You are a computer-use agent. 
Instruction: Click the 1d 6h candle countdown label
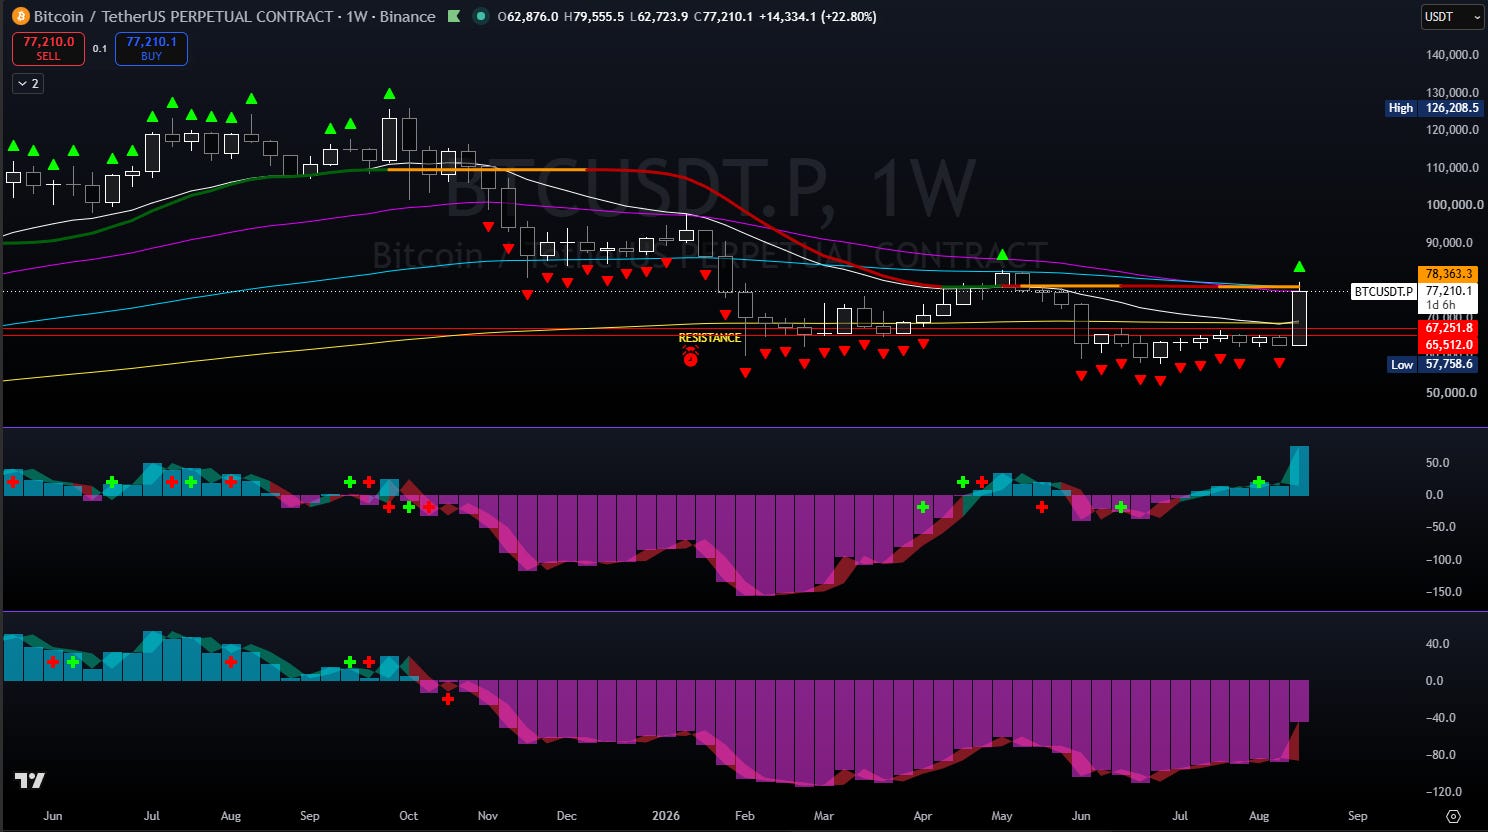click(1441, 305)
